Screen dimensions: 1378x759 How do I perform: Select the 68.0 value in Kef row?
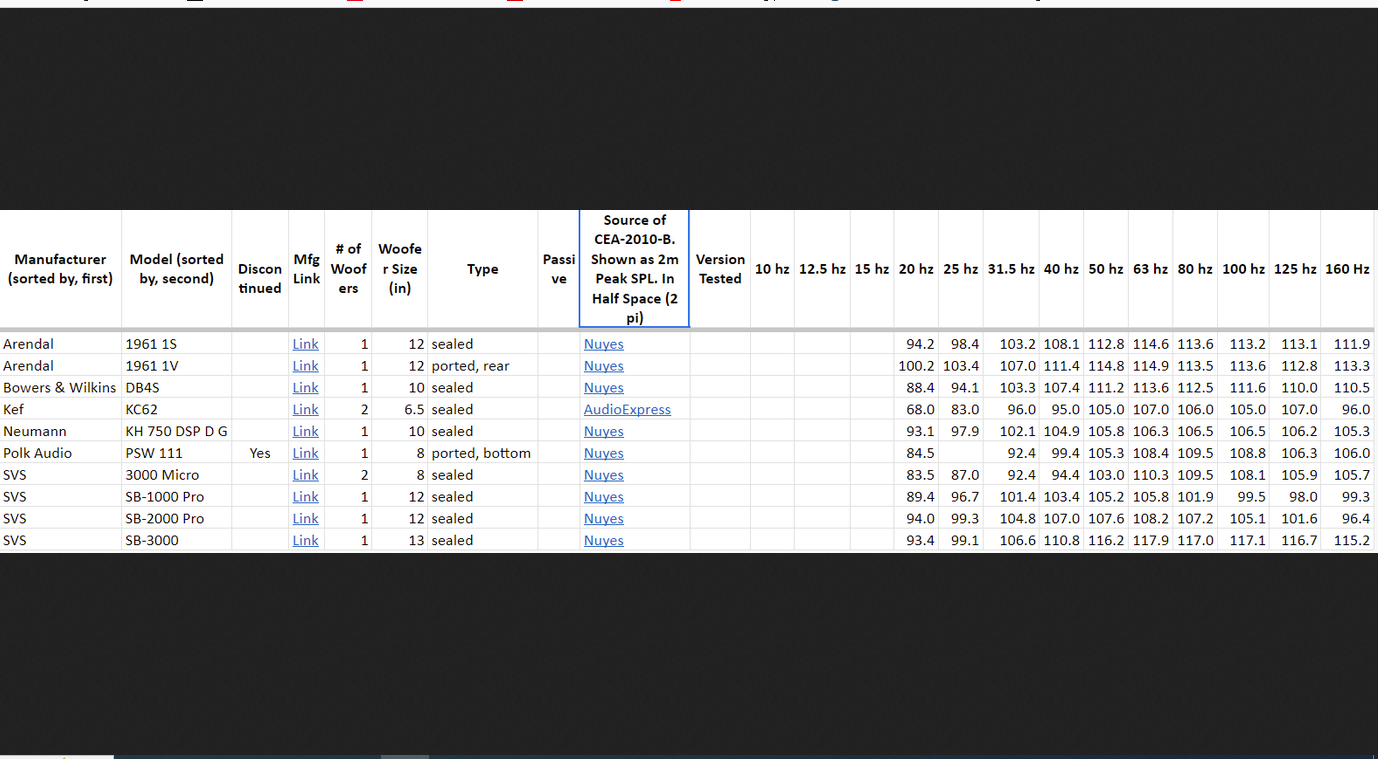point(916,410)
